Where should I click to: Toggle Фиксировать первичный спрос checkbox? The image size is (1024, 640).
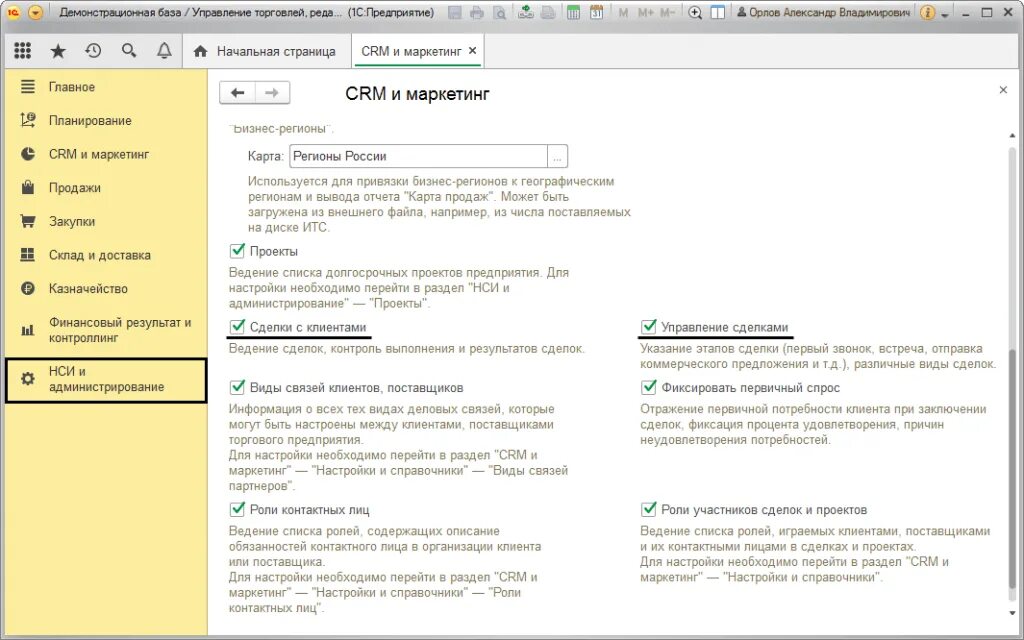tap(648, 387)
